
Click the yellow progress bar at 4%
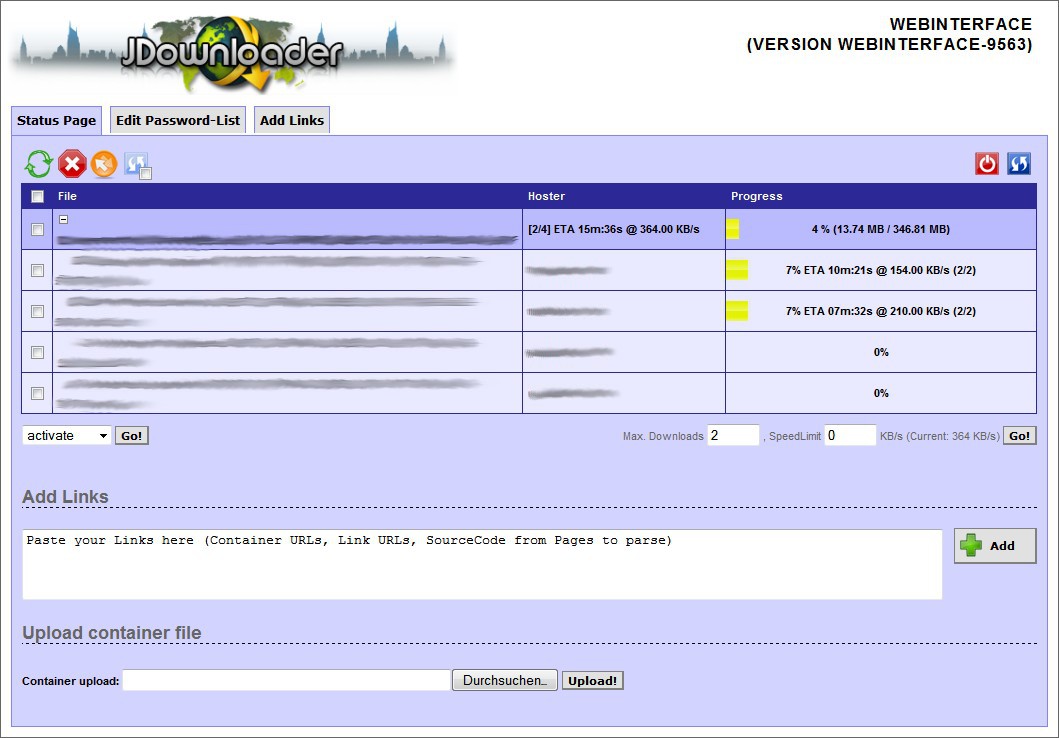click(x=733, y=230)
